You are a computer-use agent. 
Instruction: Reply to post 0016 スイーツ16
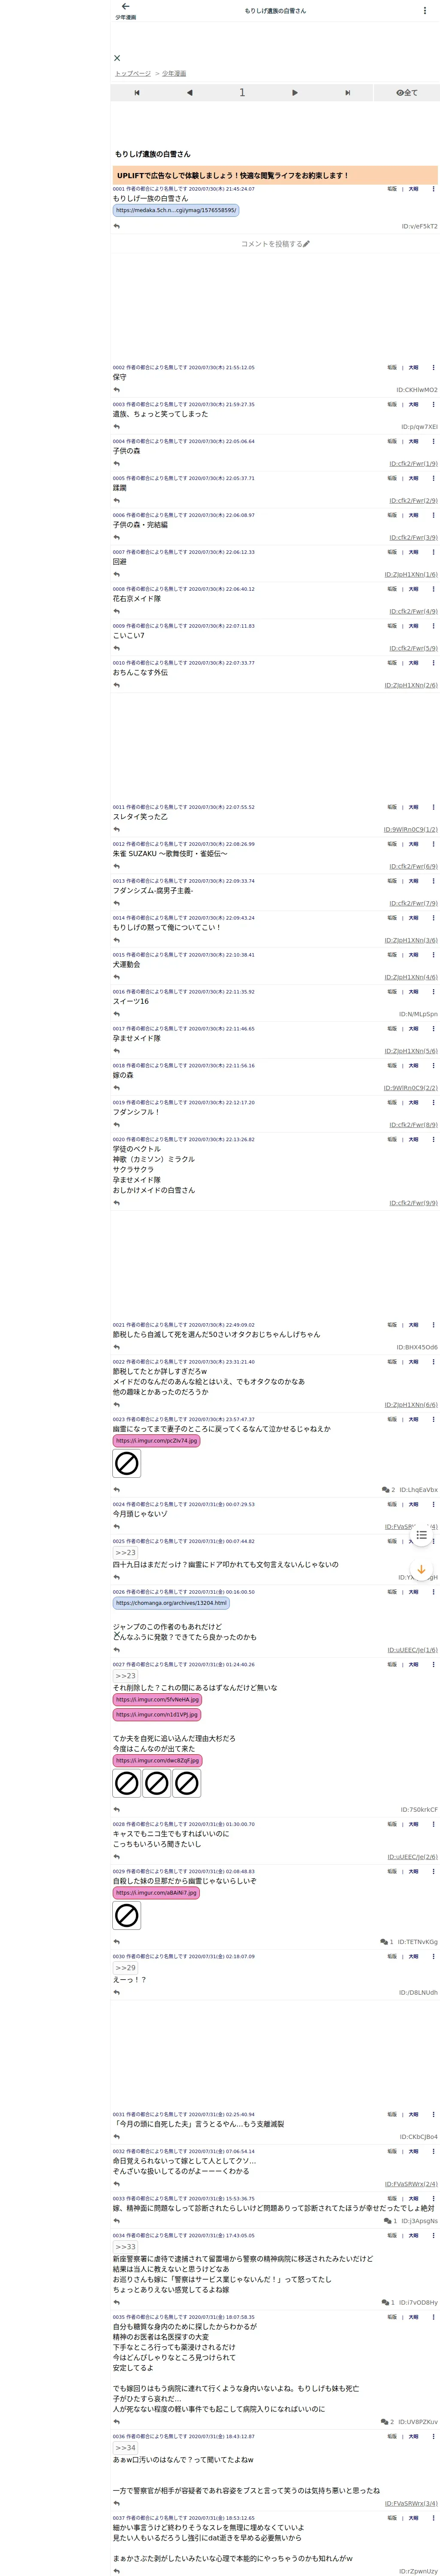(117, 1014)
